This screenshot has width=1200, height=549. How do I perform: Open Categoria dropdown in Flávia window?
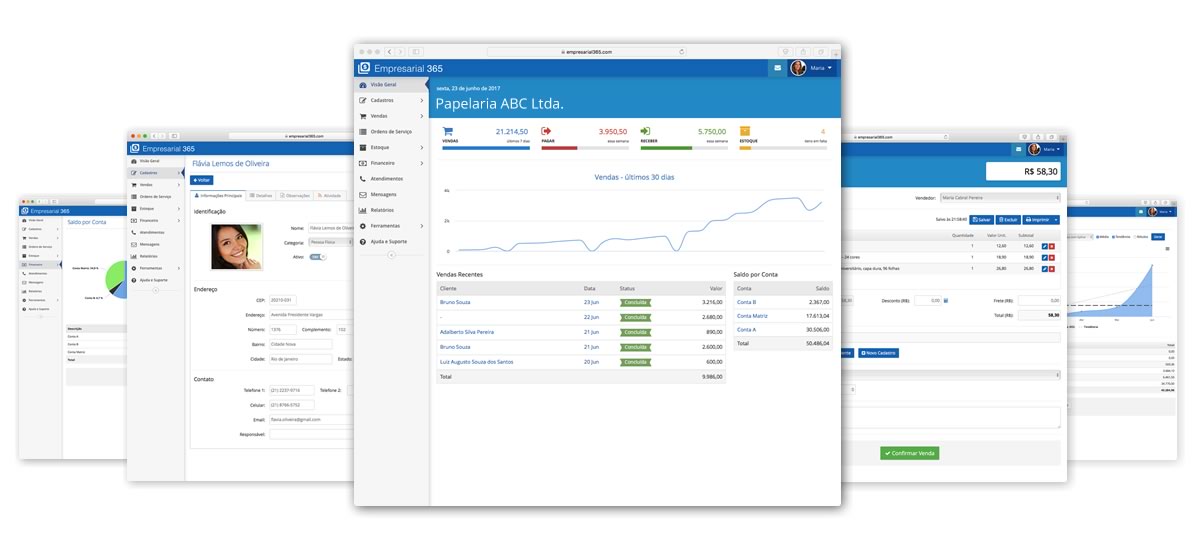(331, 242)
